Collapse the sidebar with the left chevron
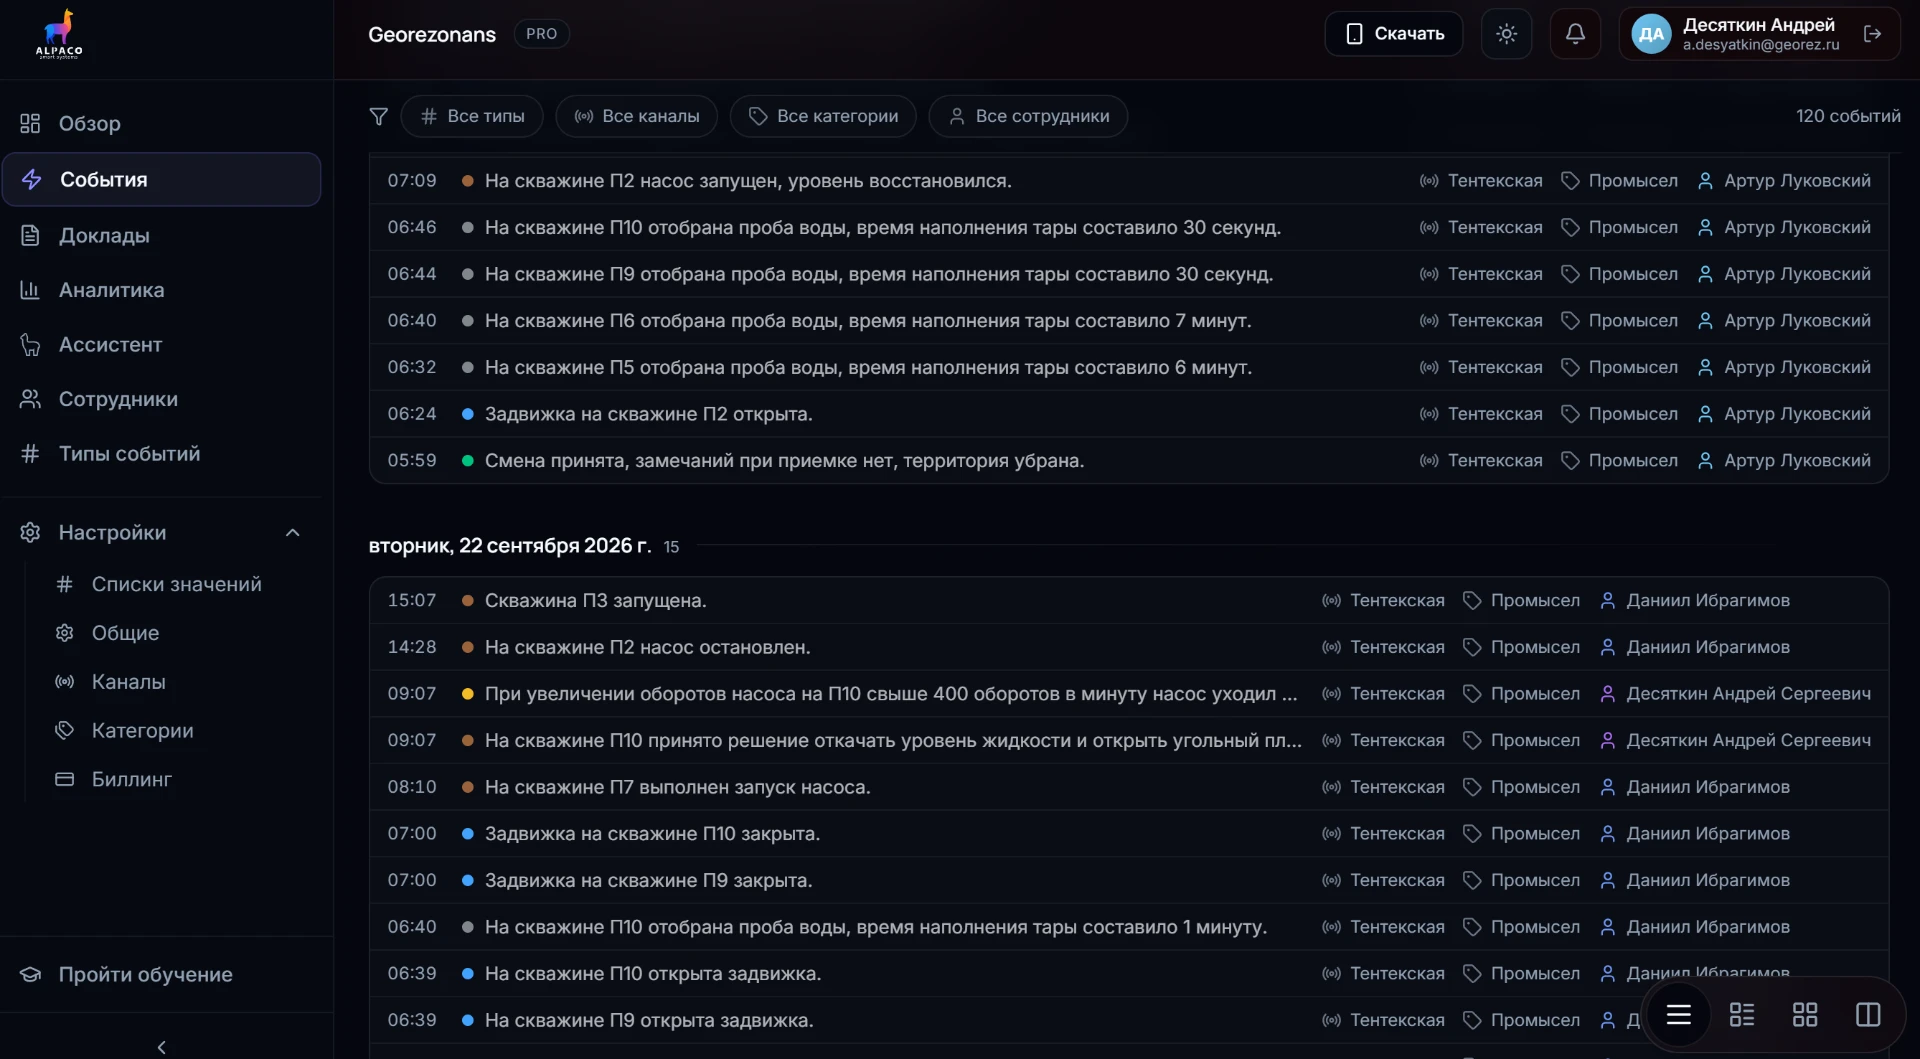 162,1047
